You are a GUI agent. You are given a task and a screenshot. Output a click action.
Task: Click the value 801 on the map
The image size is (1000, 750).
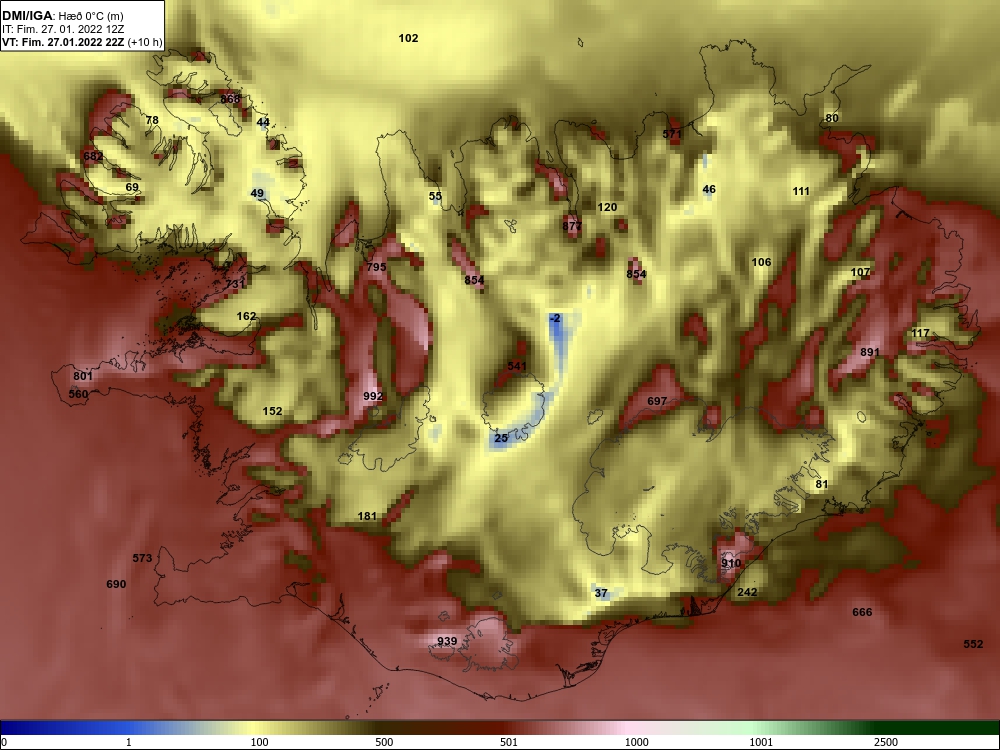(83, 376)
